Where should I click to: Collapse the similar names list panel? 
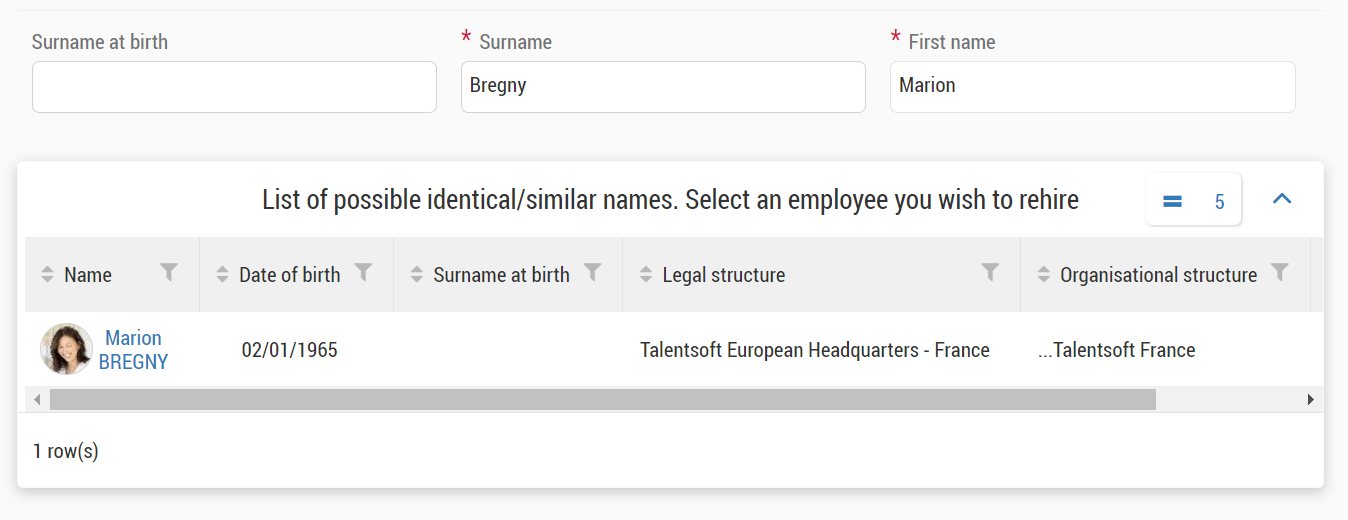click(1282, 199)
